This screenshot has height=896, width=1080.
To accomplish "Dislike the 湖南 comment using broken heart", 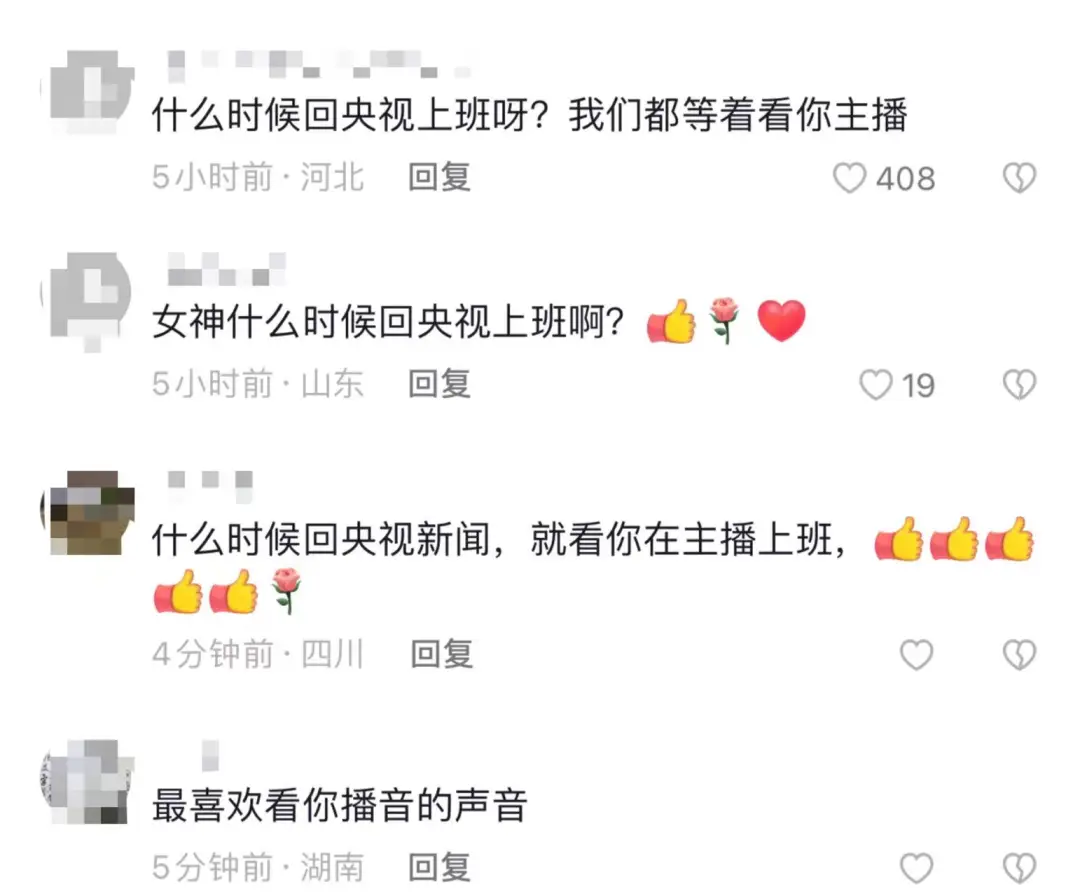I will tap(1019, 868).
